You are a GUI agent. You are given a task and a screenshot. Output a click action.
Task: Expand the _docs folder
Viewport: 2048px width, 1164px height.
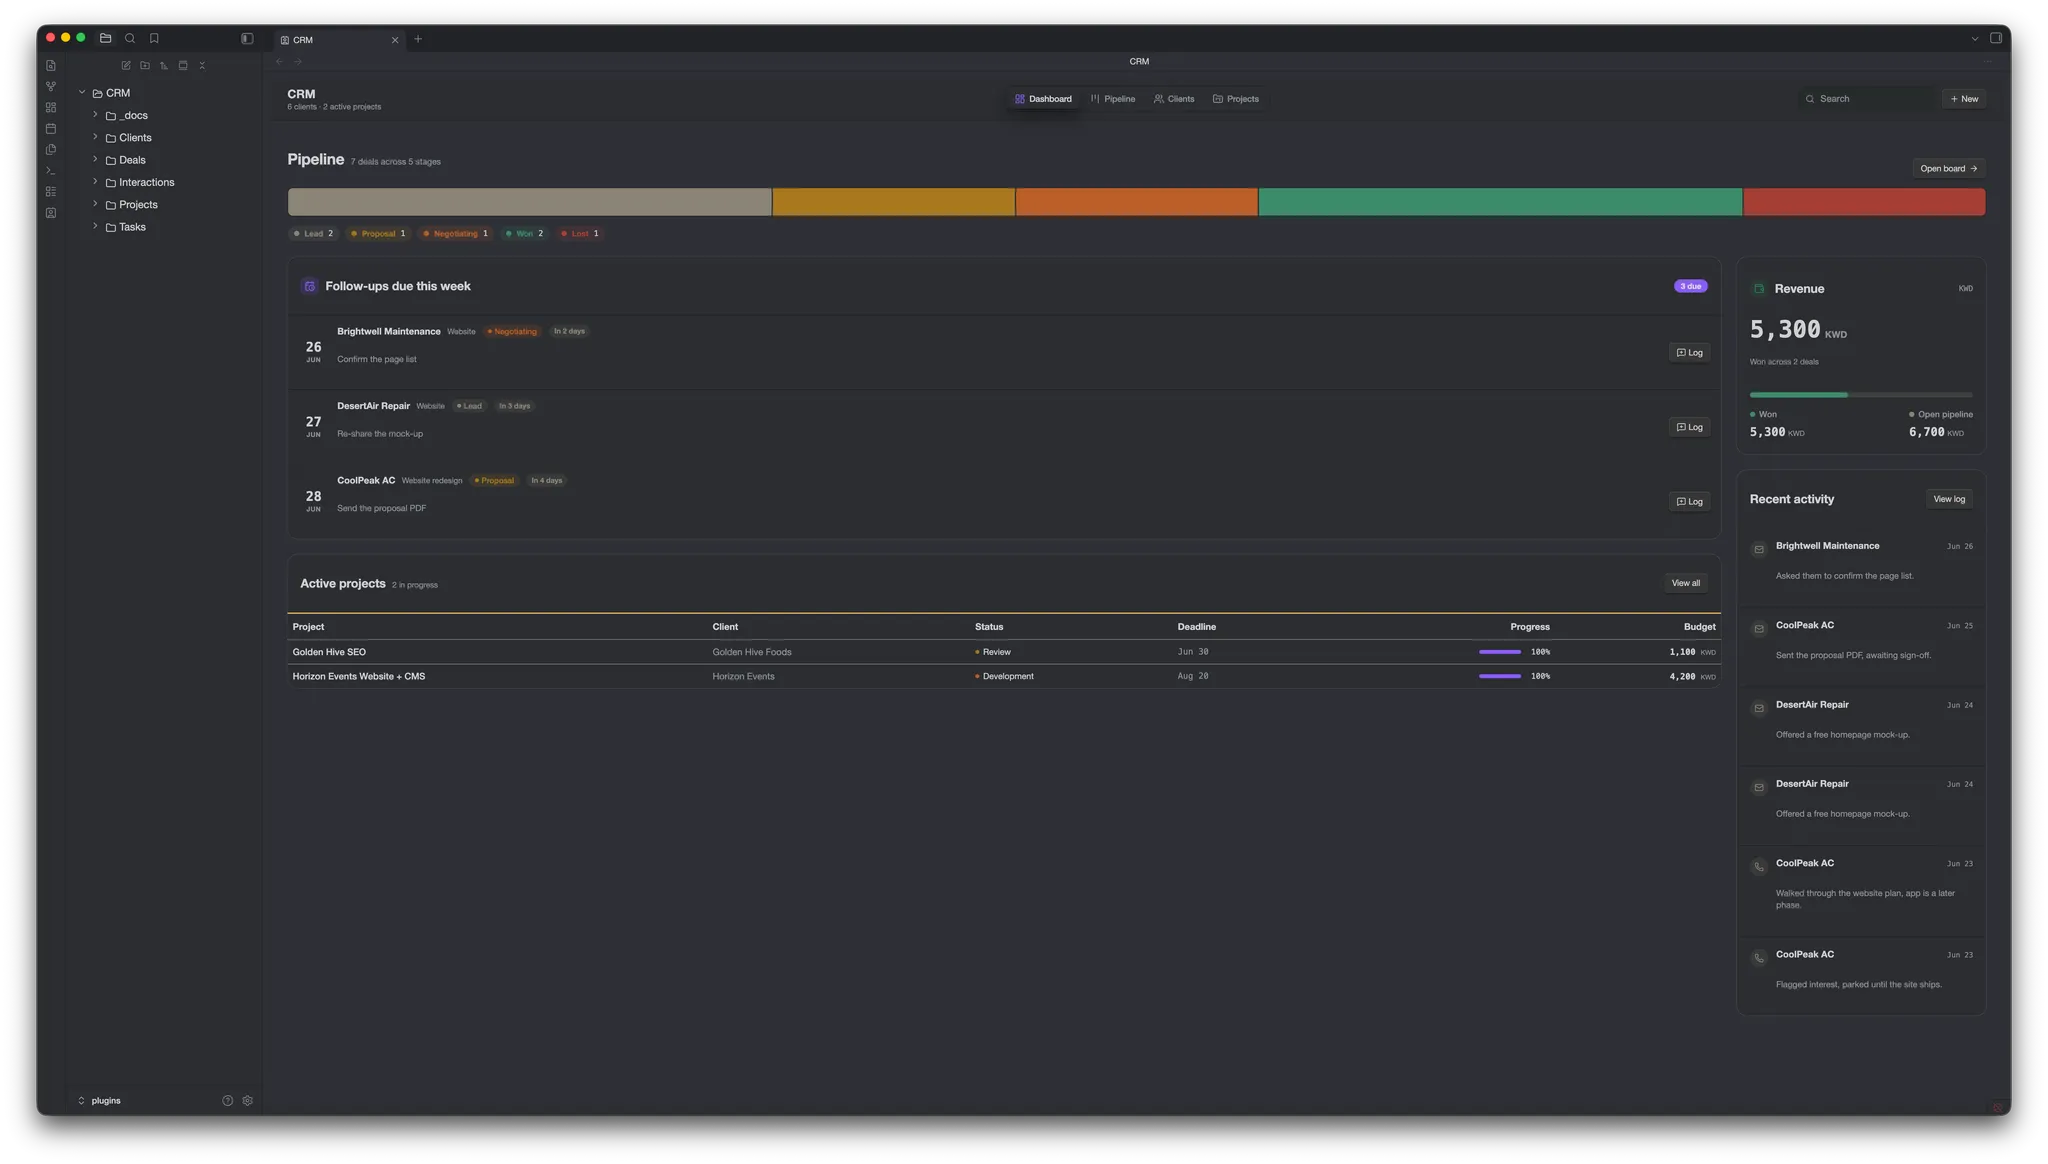point(95,115)
